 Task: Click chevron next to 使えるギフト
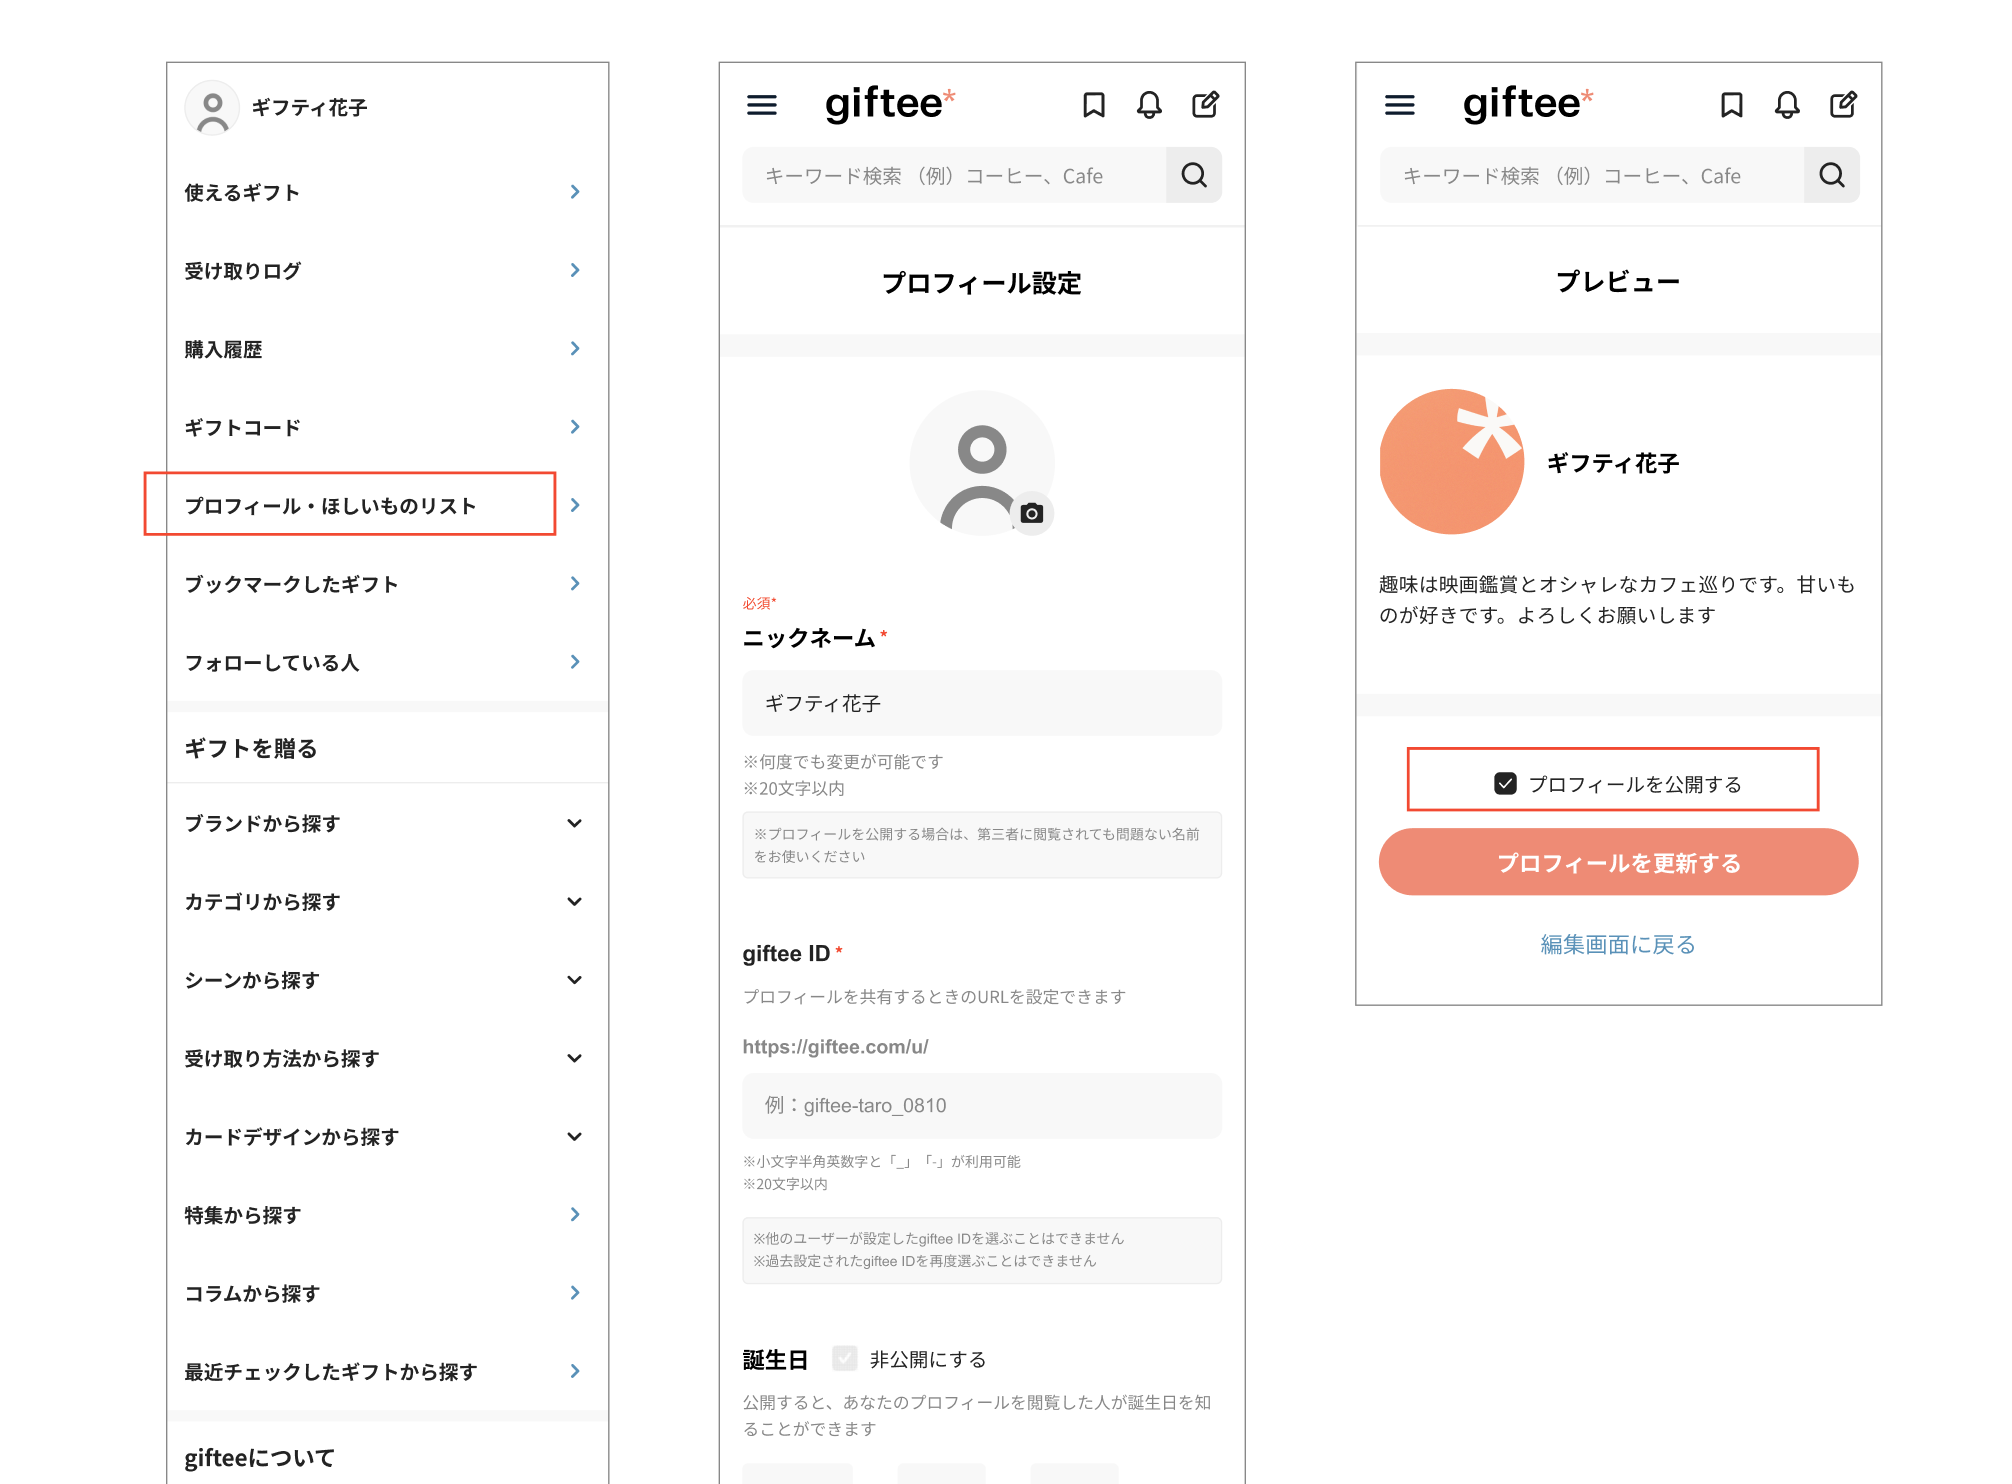(x=575, y=192)
